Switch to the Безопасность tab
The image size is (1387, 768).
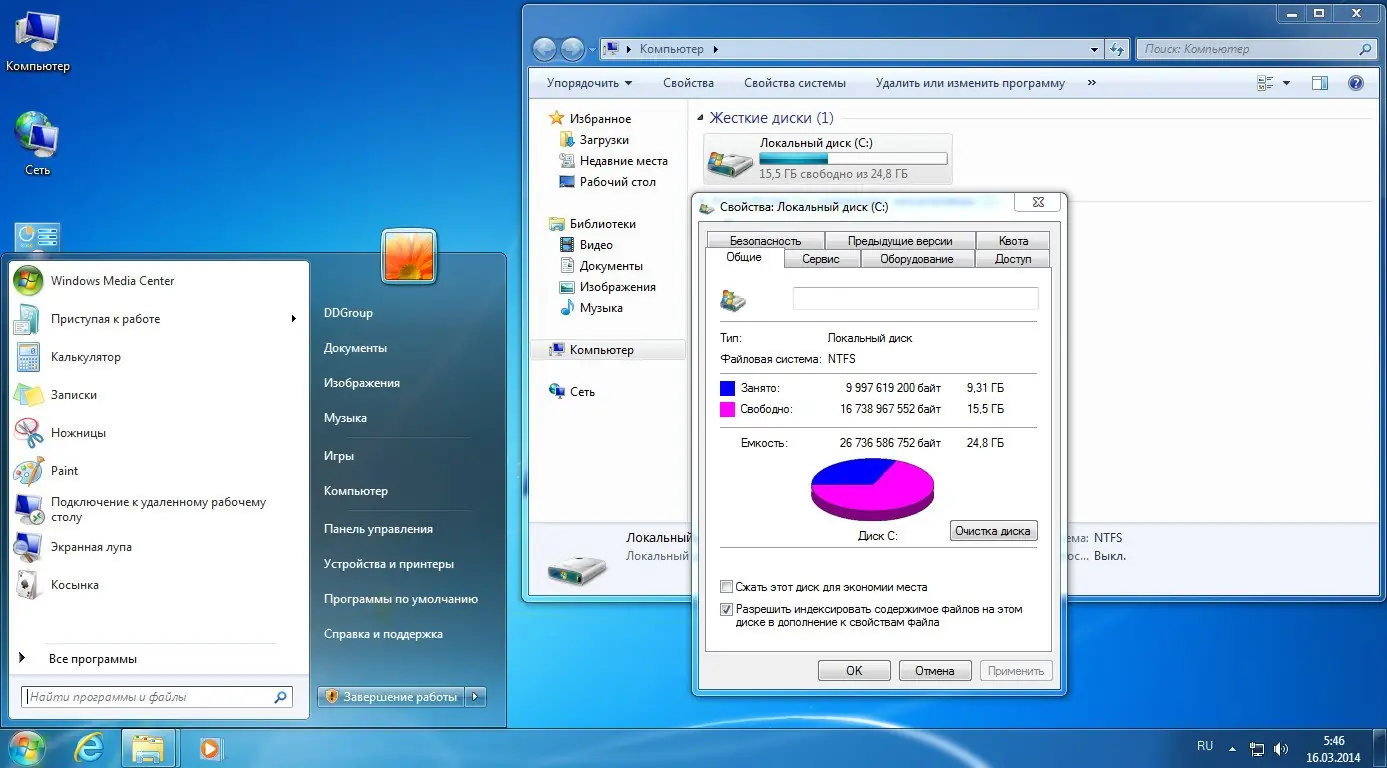(766, 241)
